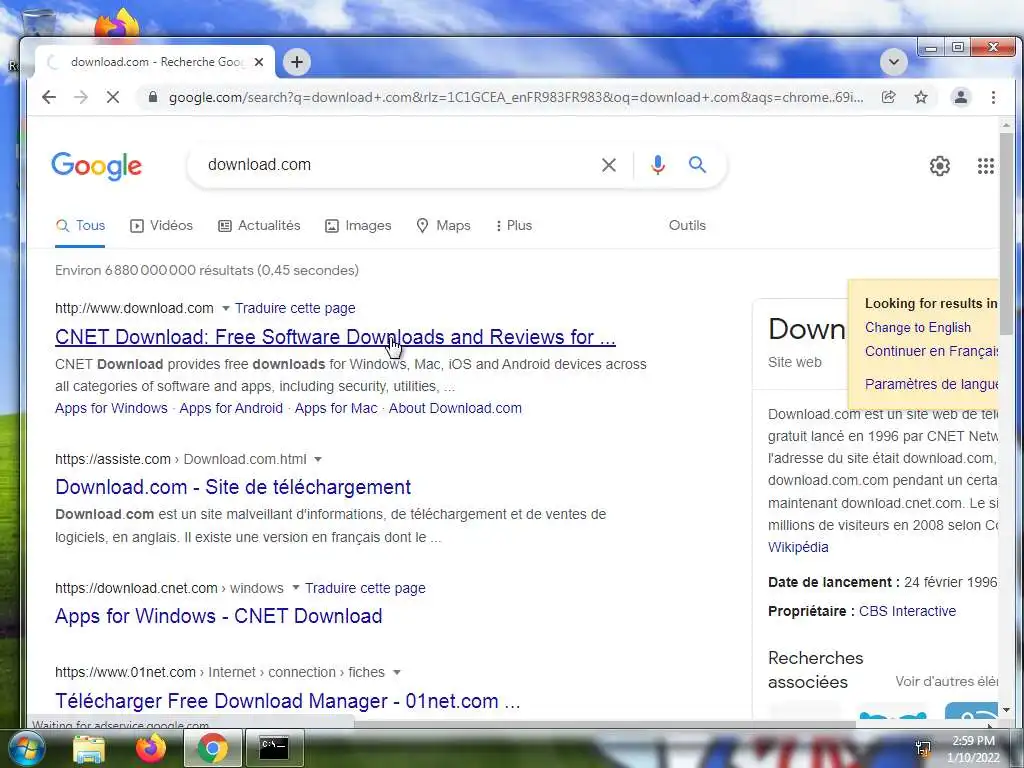The width and height of the screenshot is (1024, 768).
Task: Start voice search with the microphone
Action: 658,165
